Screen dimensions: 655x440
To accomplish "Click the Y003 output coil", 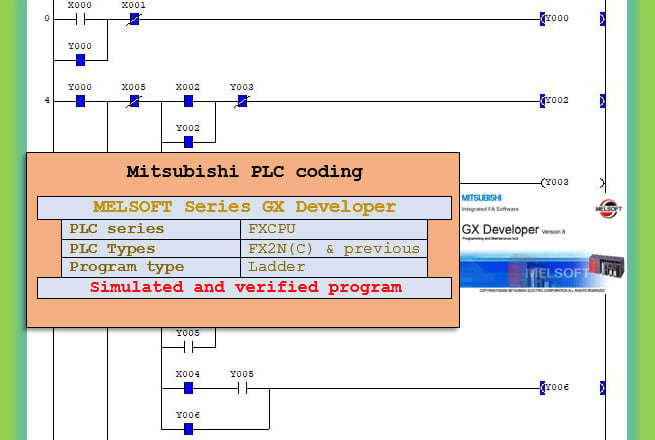I will point(572,183).
